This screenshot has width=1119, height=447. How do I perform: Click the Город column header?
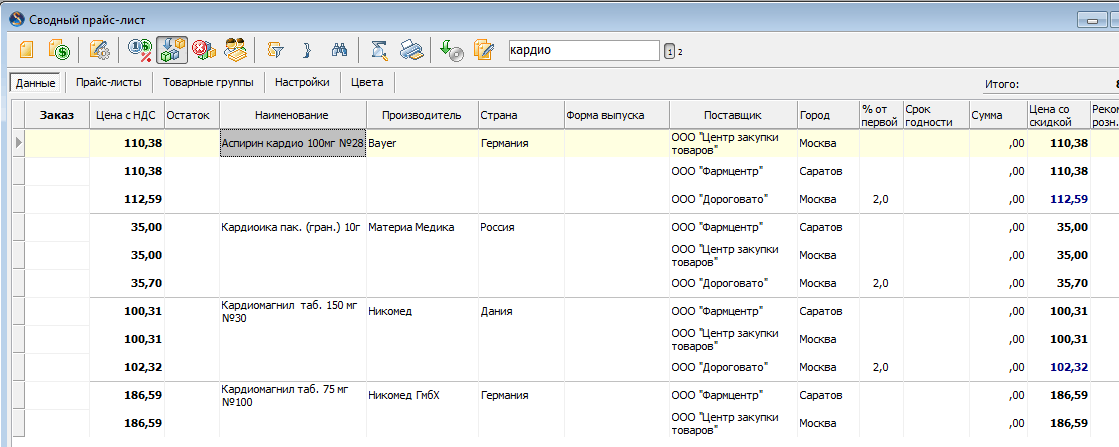click(x=828, y=115)
